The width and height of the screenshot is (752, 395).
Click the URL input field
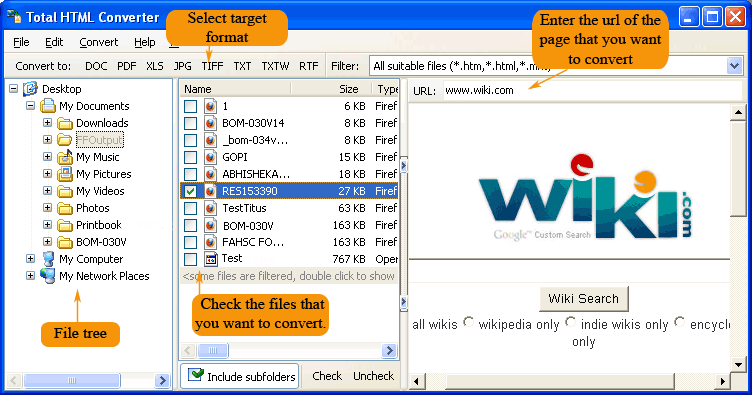[x=592, y=90]
